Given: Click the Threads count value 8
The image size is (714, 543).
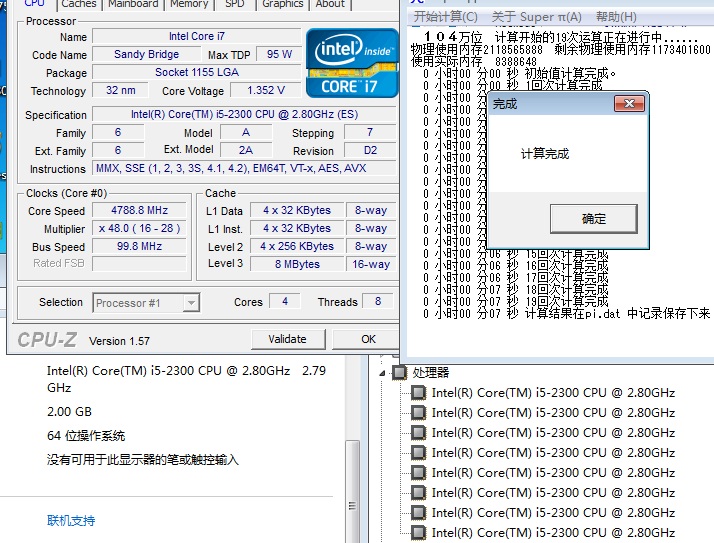Looking at the screenshot, I should click(377, 301).
